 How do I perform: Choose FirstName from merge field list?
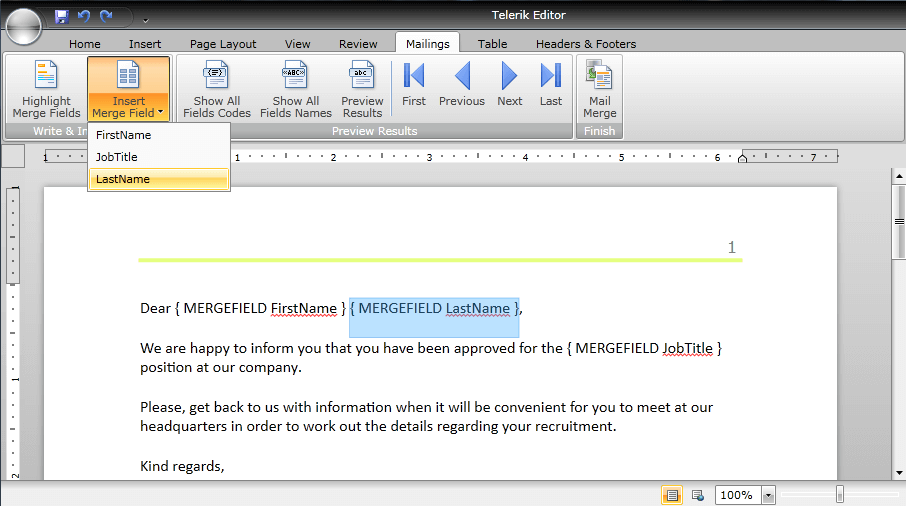[159, 135]
